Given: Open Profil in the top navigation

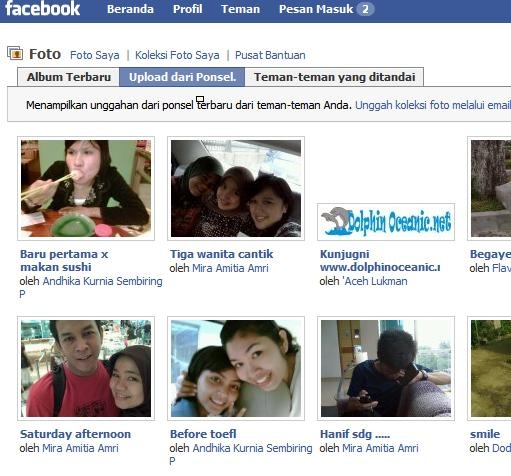Looking at the screenshot, I should click(x=187, y=9).
